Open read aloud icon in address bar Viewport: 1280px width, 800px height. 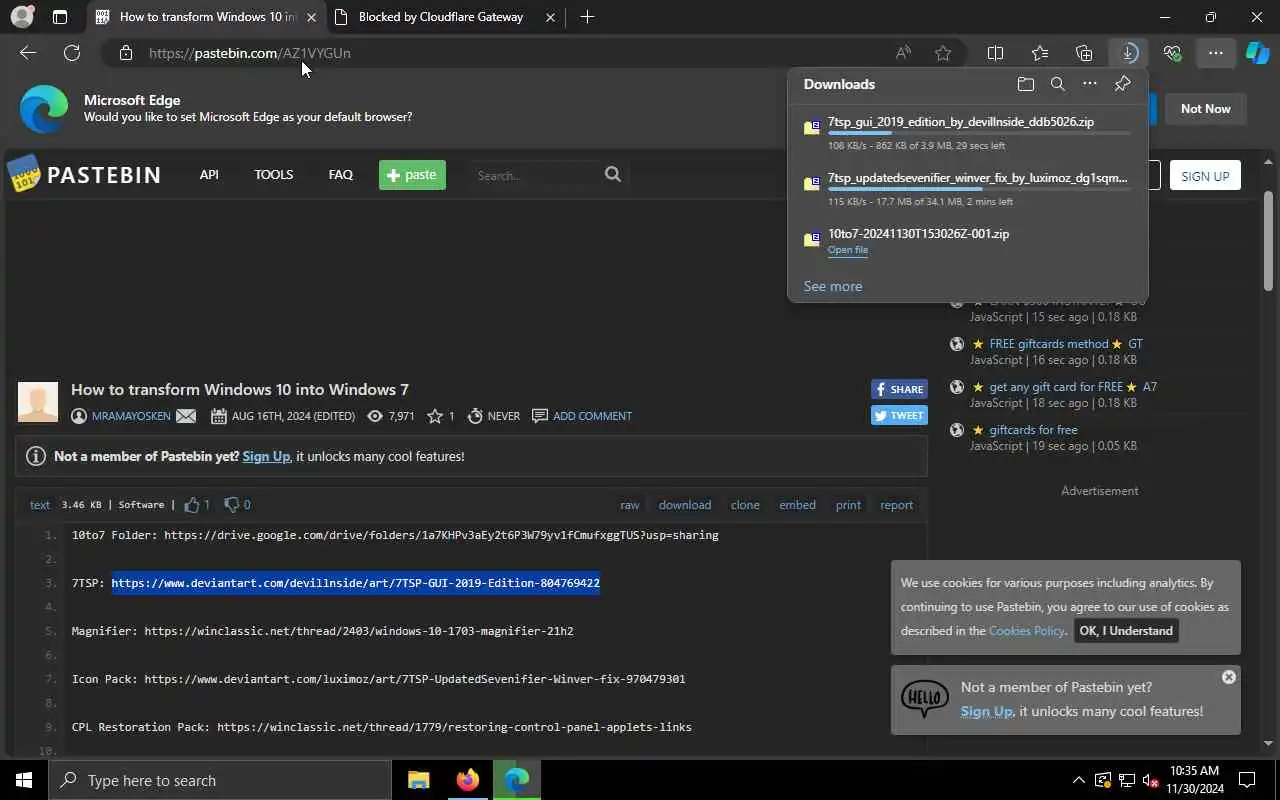coord(903,53)
